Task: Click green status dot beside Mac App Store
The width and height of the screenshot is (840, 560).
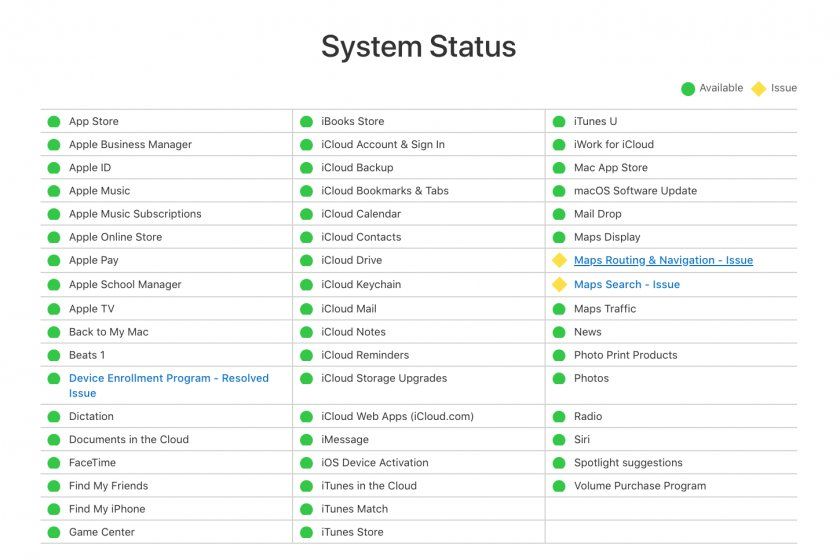Action: coord(559,168)
